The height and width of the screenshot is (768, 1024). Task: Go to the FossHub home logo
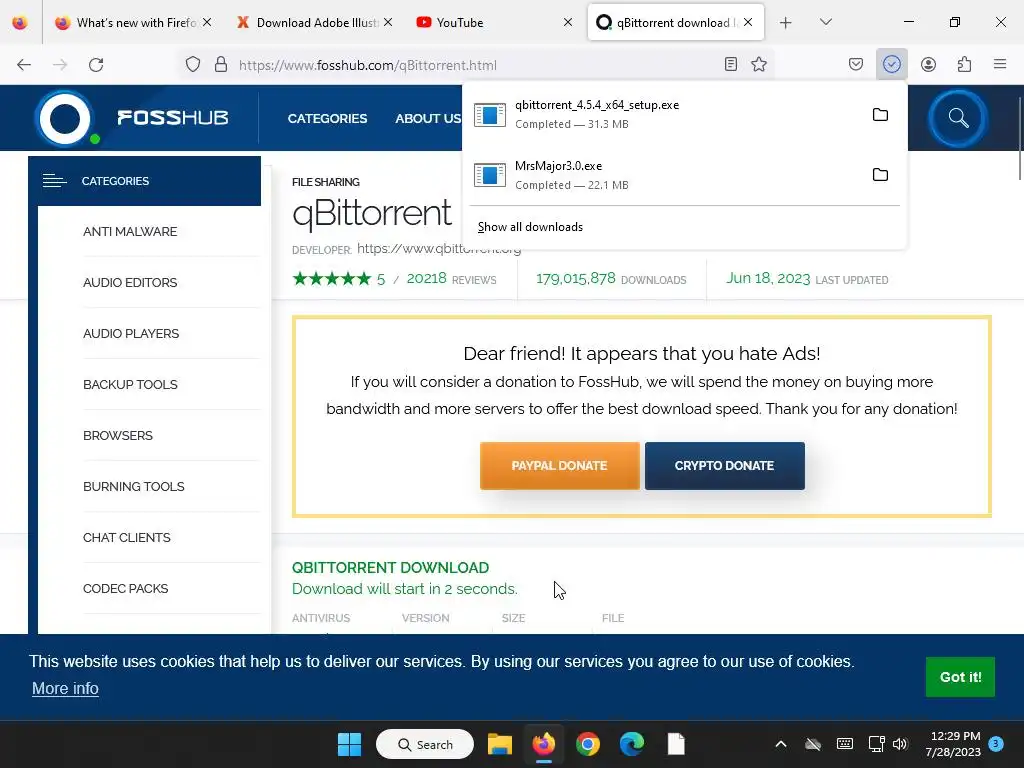click(133, 118)
